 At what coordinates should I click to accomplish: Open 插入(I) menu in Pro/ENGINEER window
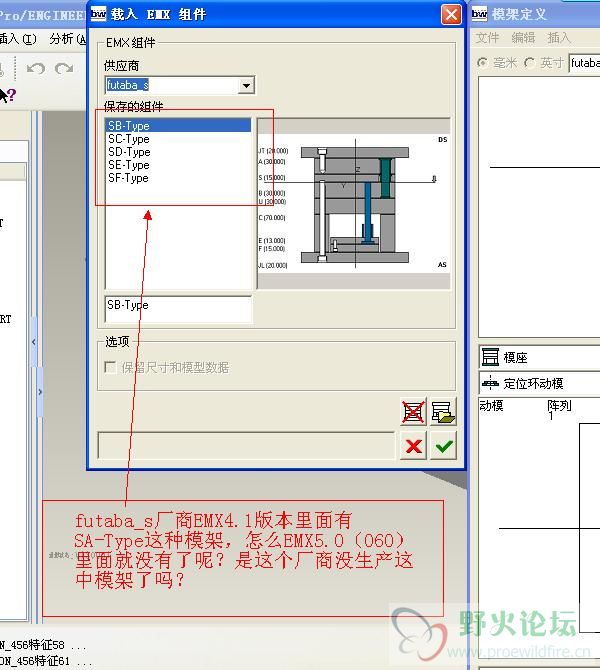coord(18,39)
